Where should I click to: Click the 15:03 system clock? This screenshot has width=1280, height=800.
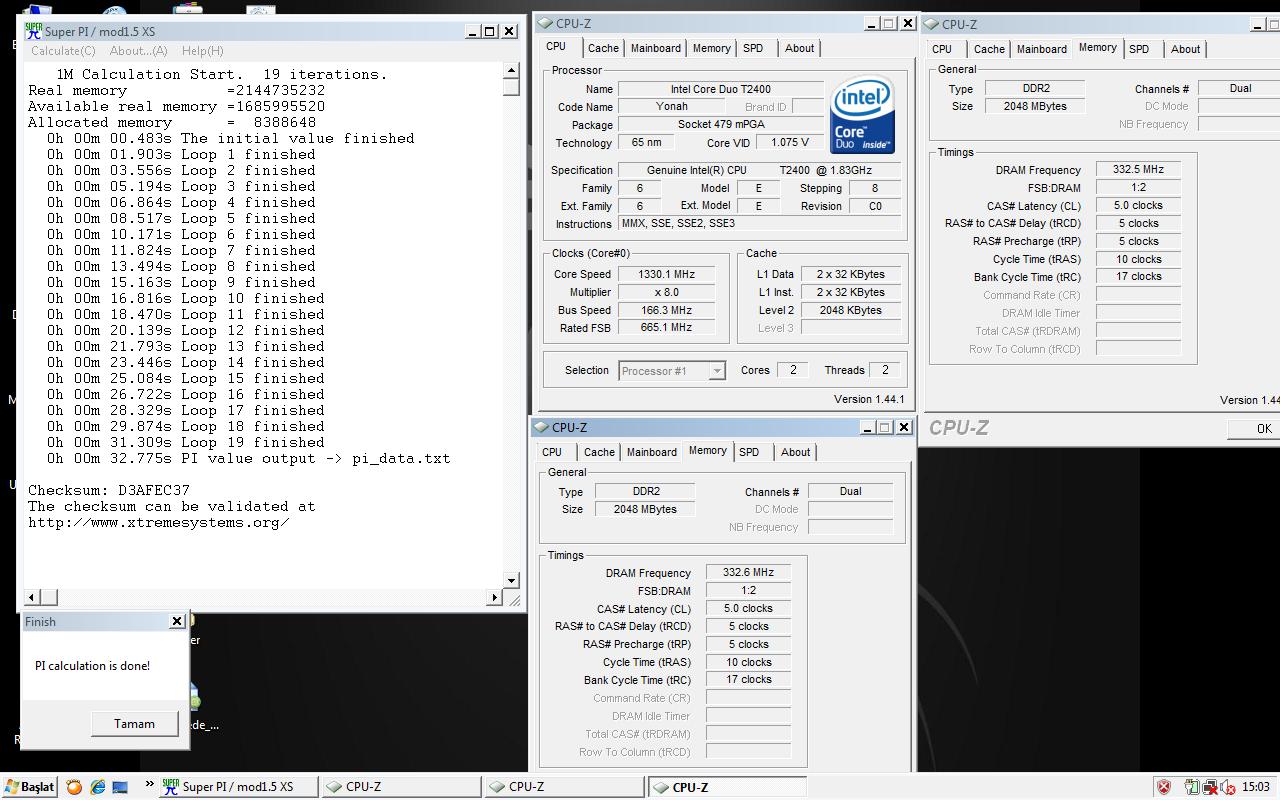point(1256,787)
